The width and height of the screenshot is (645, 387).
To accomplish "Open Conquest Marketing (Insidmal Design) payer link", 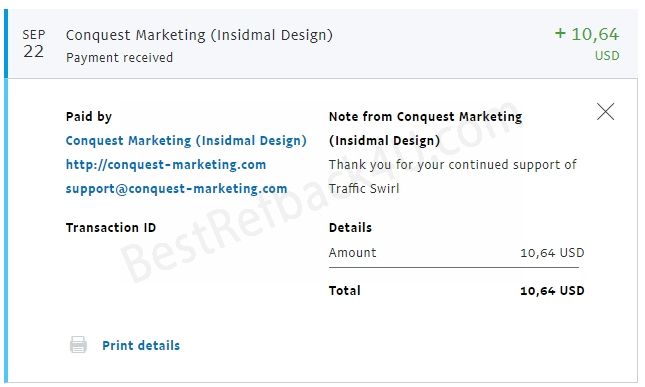I will point(186,141).
